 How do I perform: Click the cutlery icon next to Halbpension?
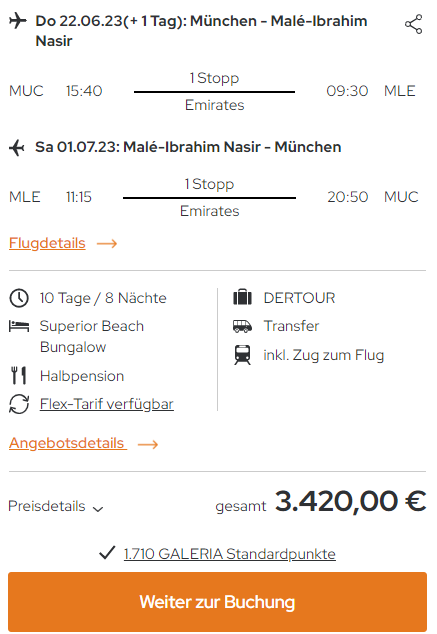point(19,376)
